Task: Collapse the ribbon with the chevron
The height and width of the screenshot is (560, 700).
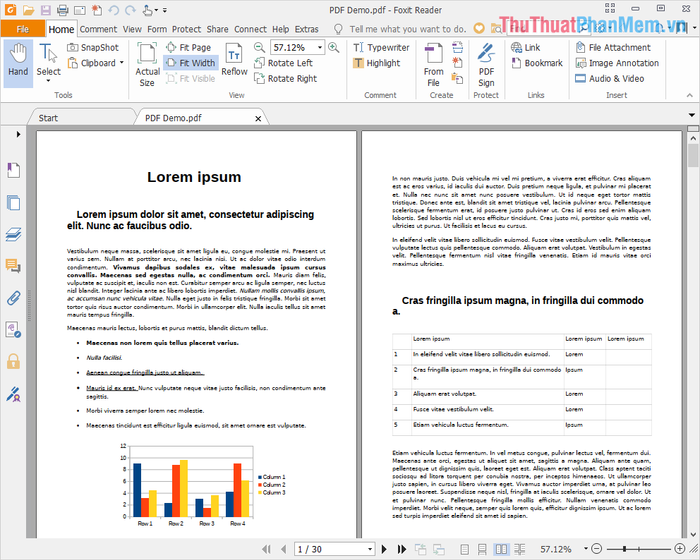Action: point(690,95)
